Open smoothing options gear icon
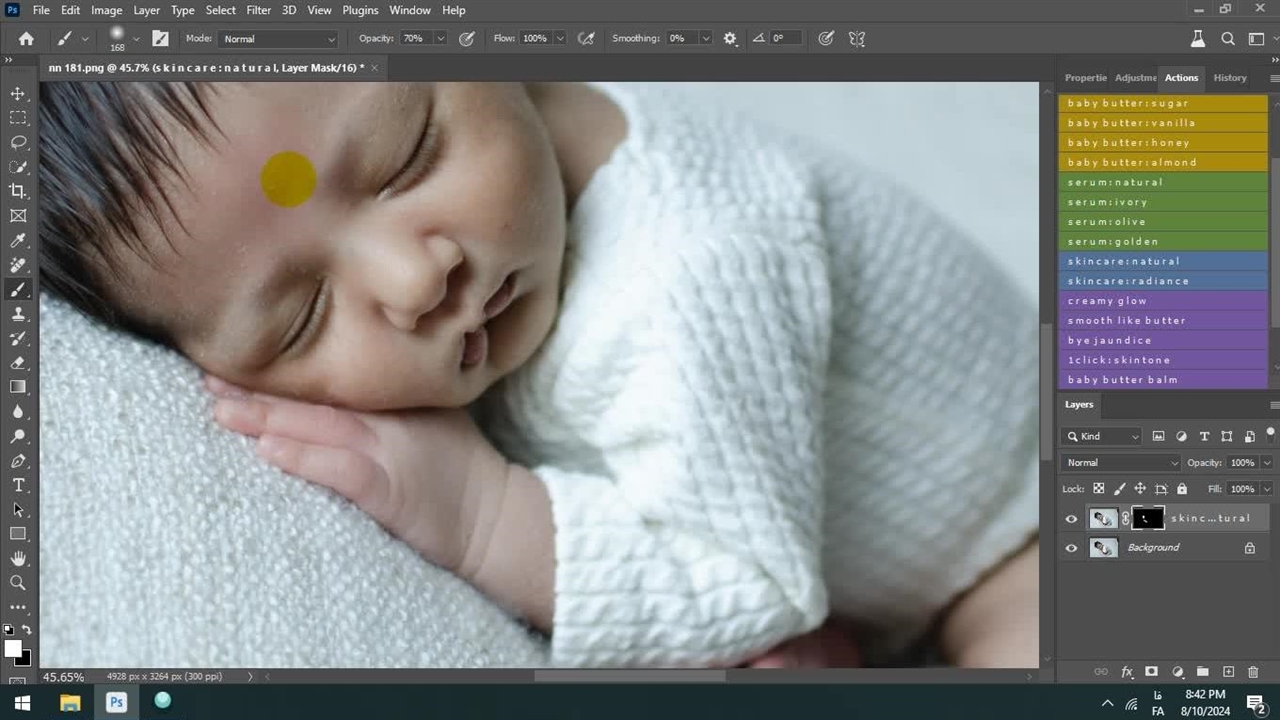Image resolution: width=1280 pixels, height=720 pixels. coord(730,39)
